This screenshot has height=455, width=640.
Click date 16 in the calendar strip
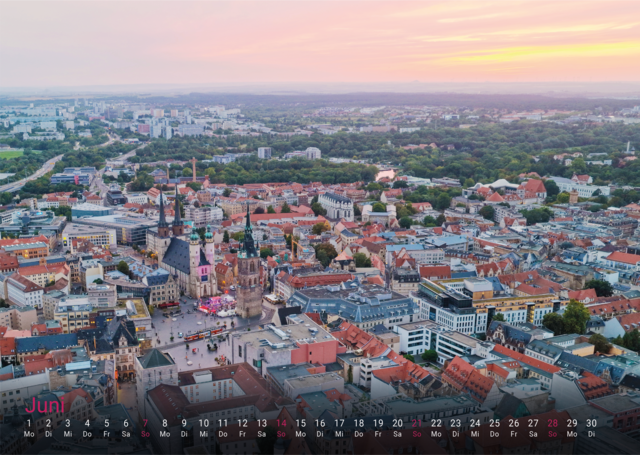click(320, 423)
